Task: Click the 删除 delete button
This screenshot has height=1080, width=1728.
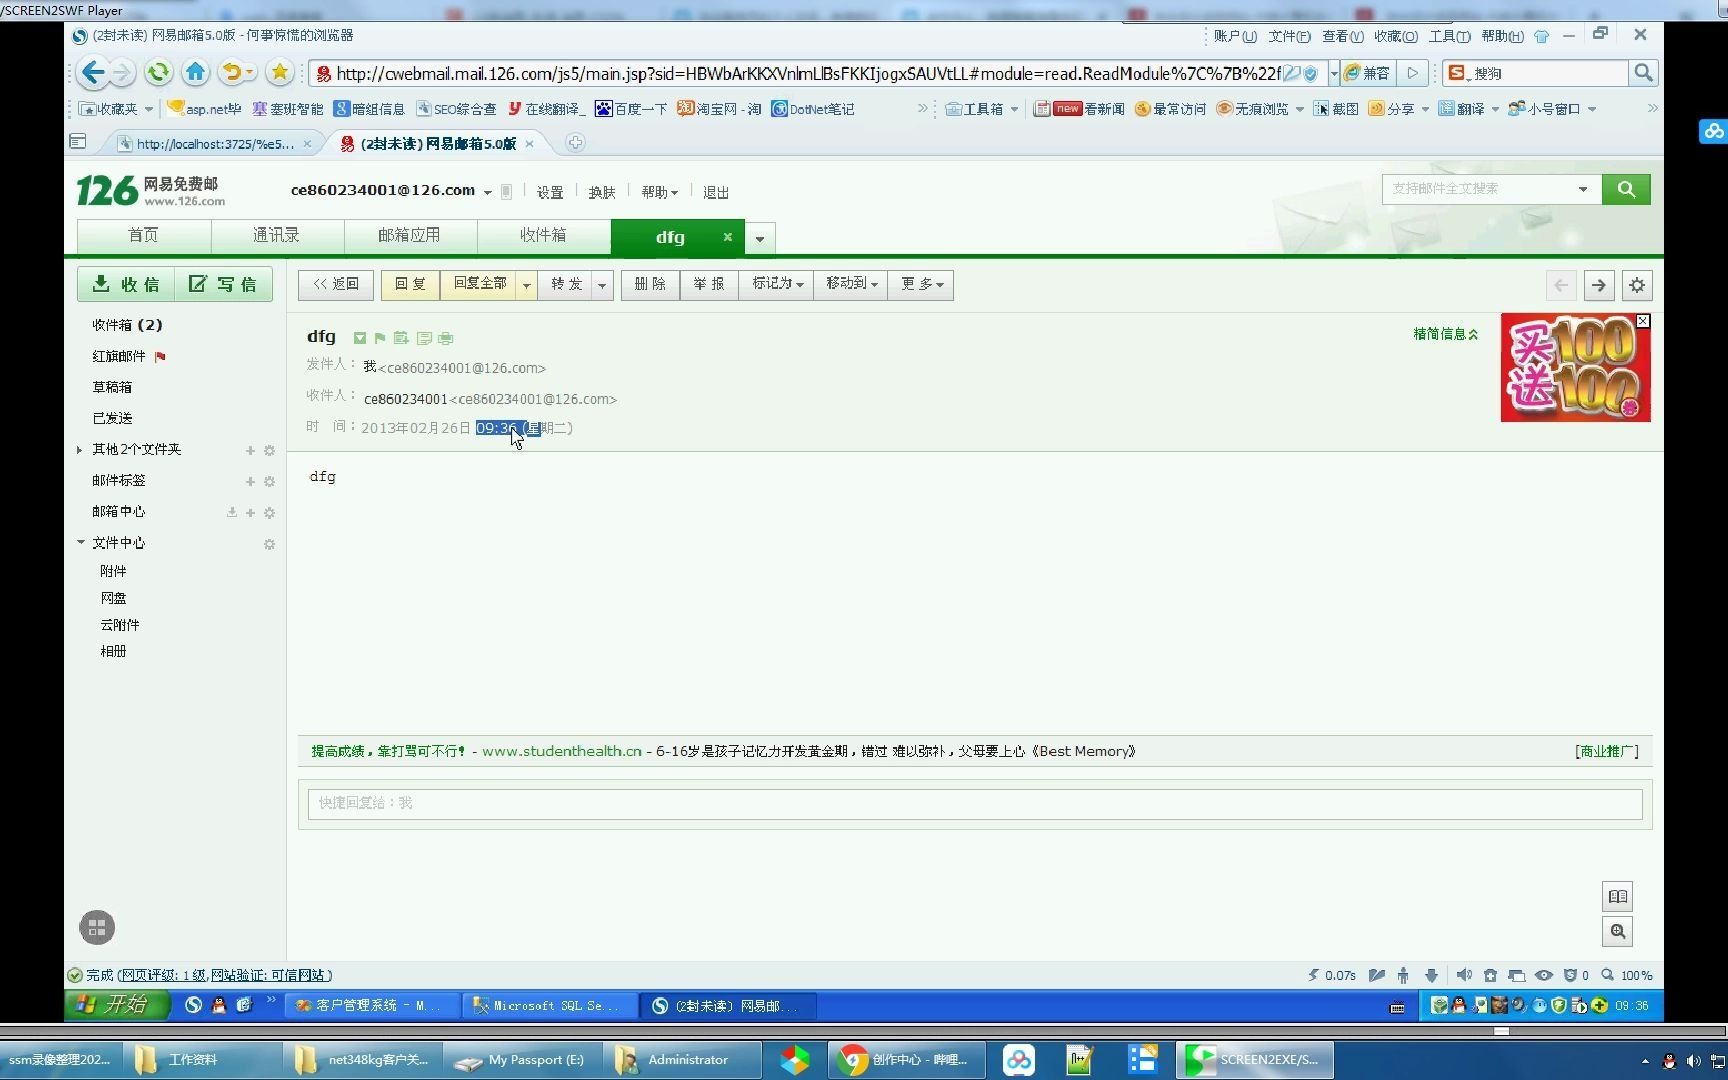Action: pos(650,284)
